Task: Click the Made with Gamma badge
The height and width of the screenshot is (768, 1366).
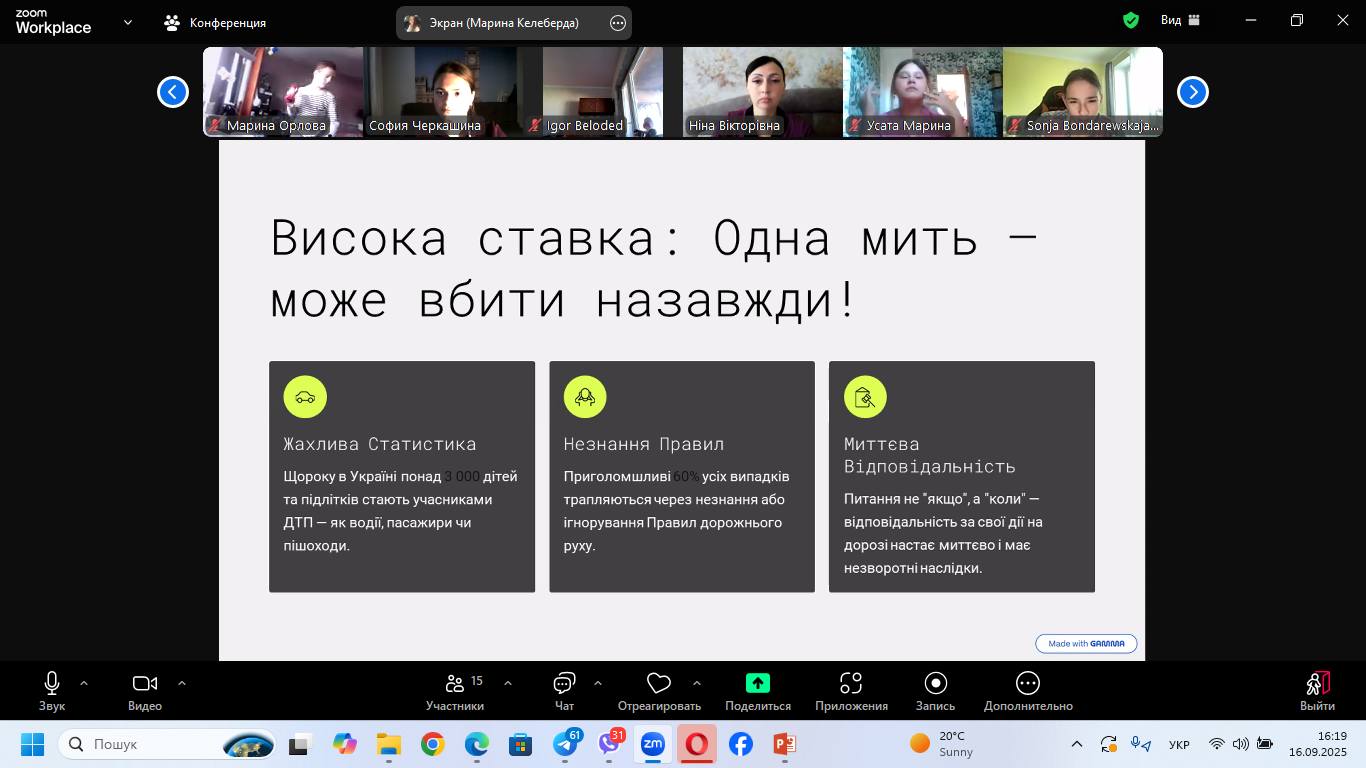Action: 1086,644
